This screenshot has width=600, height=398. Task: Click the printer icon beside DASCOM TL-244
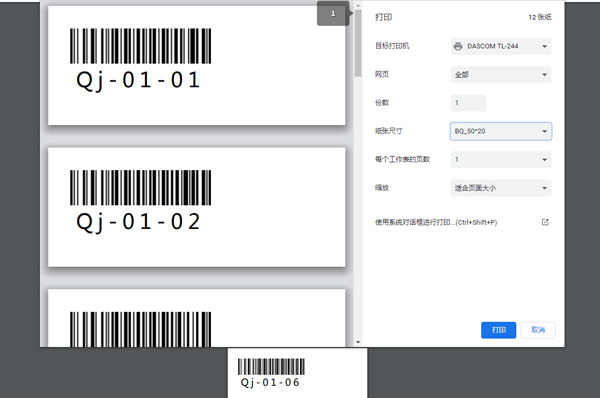[x=458, y=46]
